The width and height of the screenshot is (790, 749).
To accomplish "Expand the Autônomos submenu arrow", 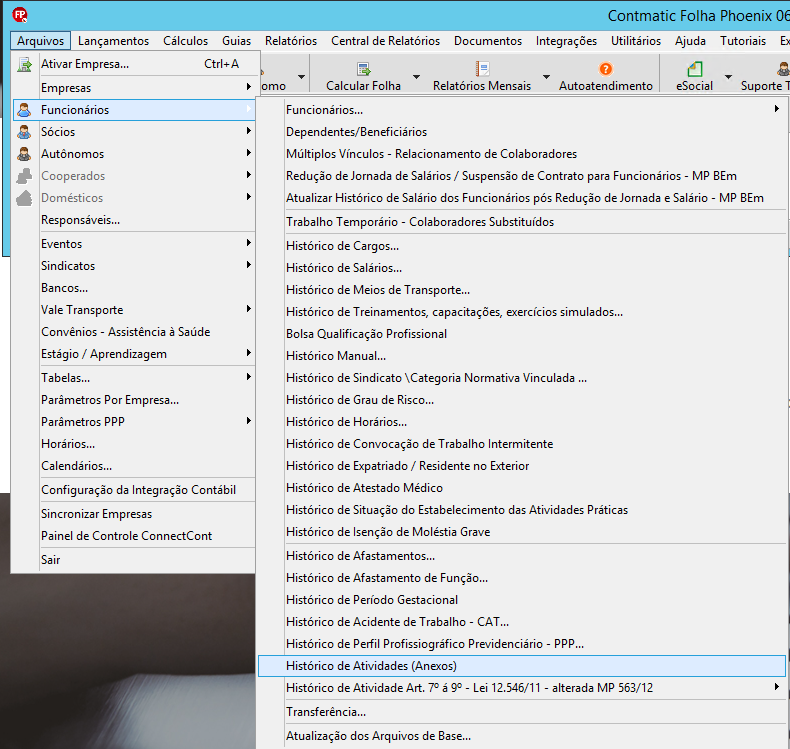I will click(x=248, y=153).
